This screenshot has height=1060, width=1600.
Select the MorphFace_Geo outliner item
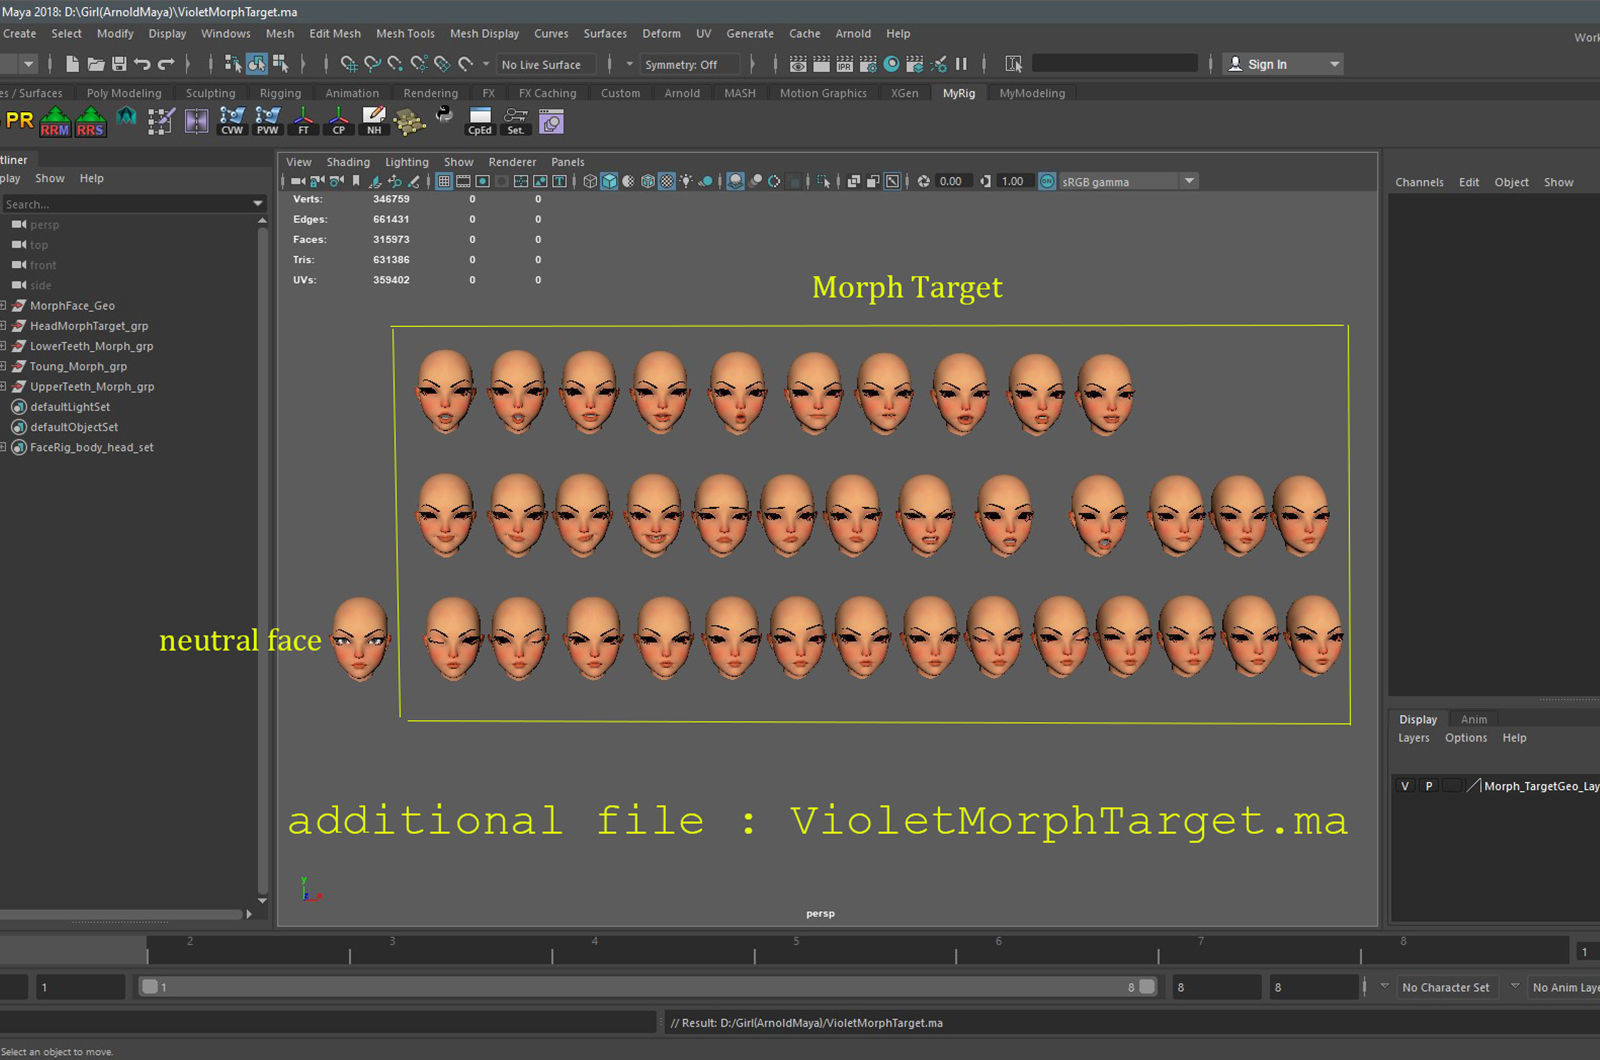click(x=72, y=306)
